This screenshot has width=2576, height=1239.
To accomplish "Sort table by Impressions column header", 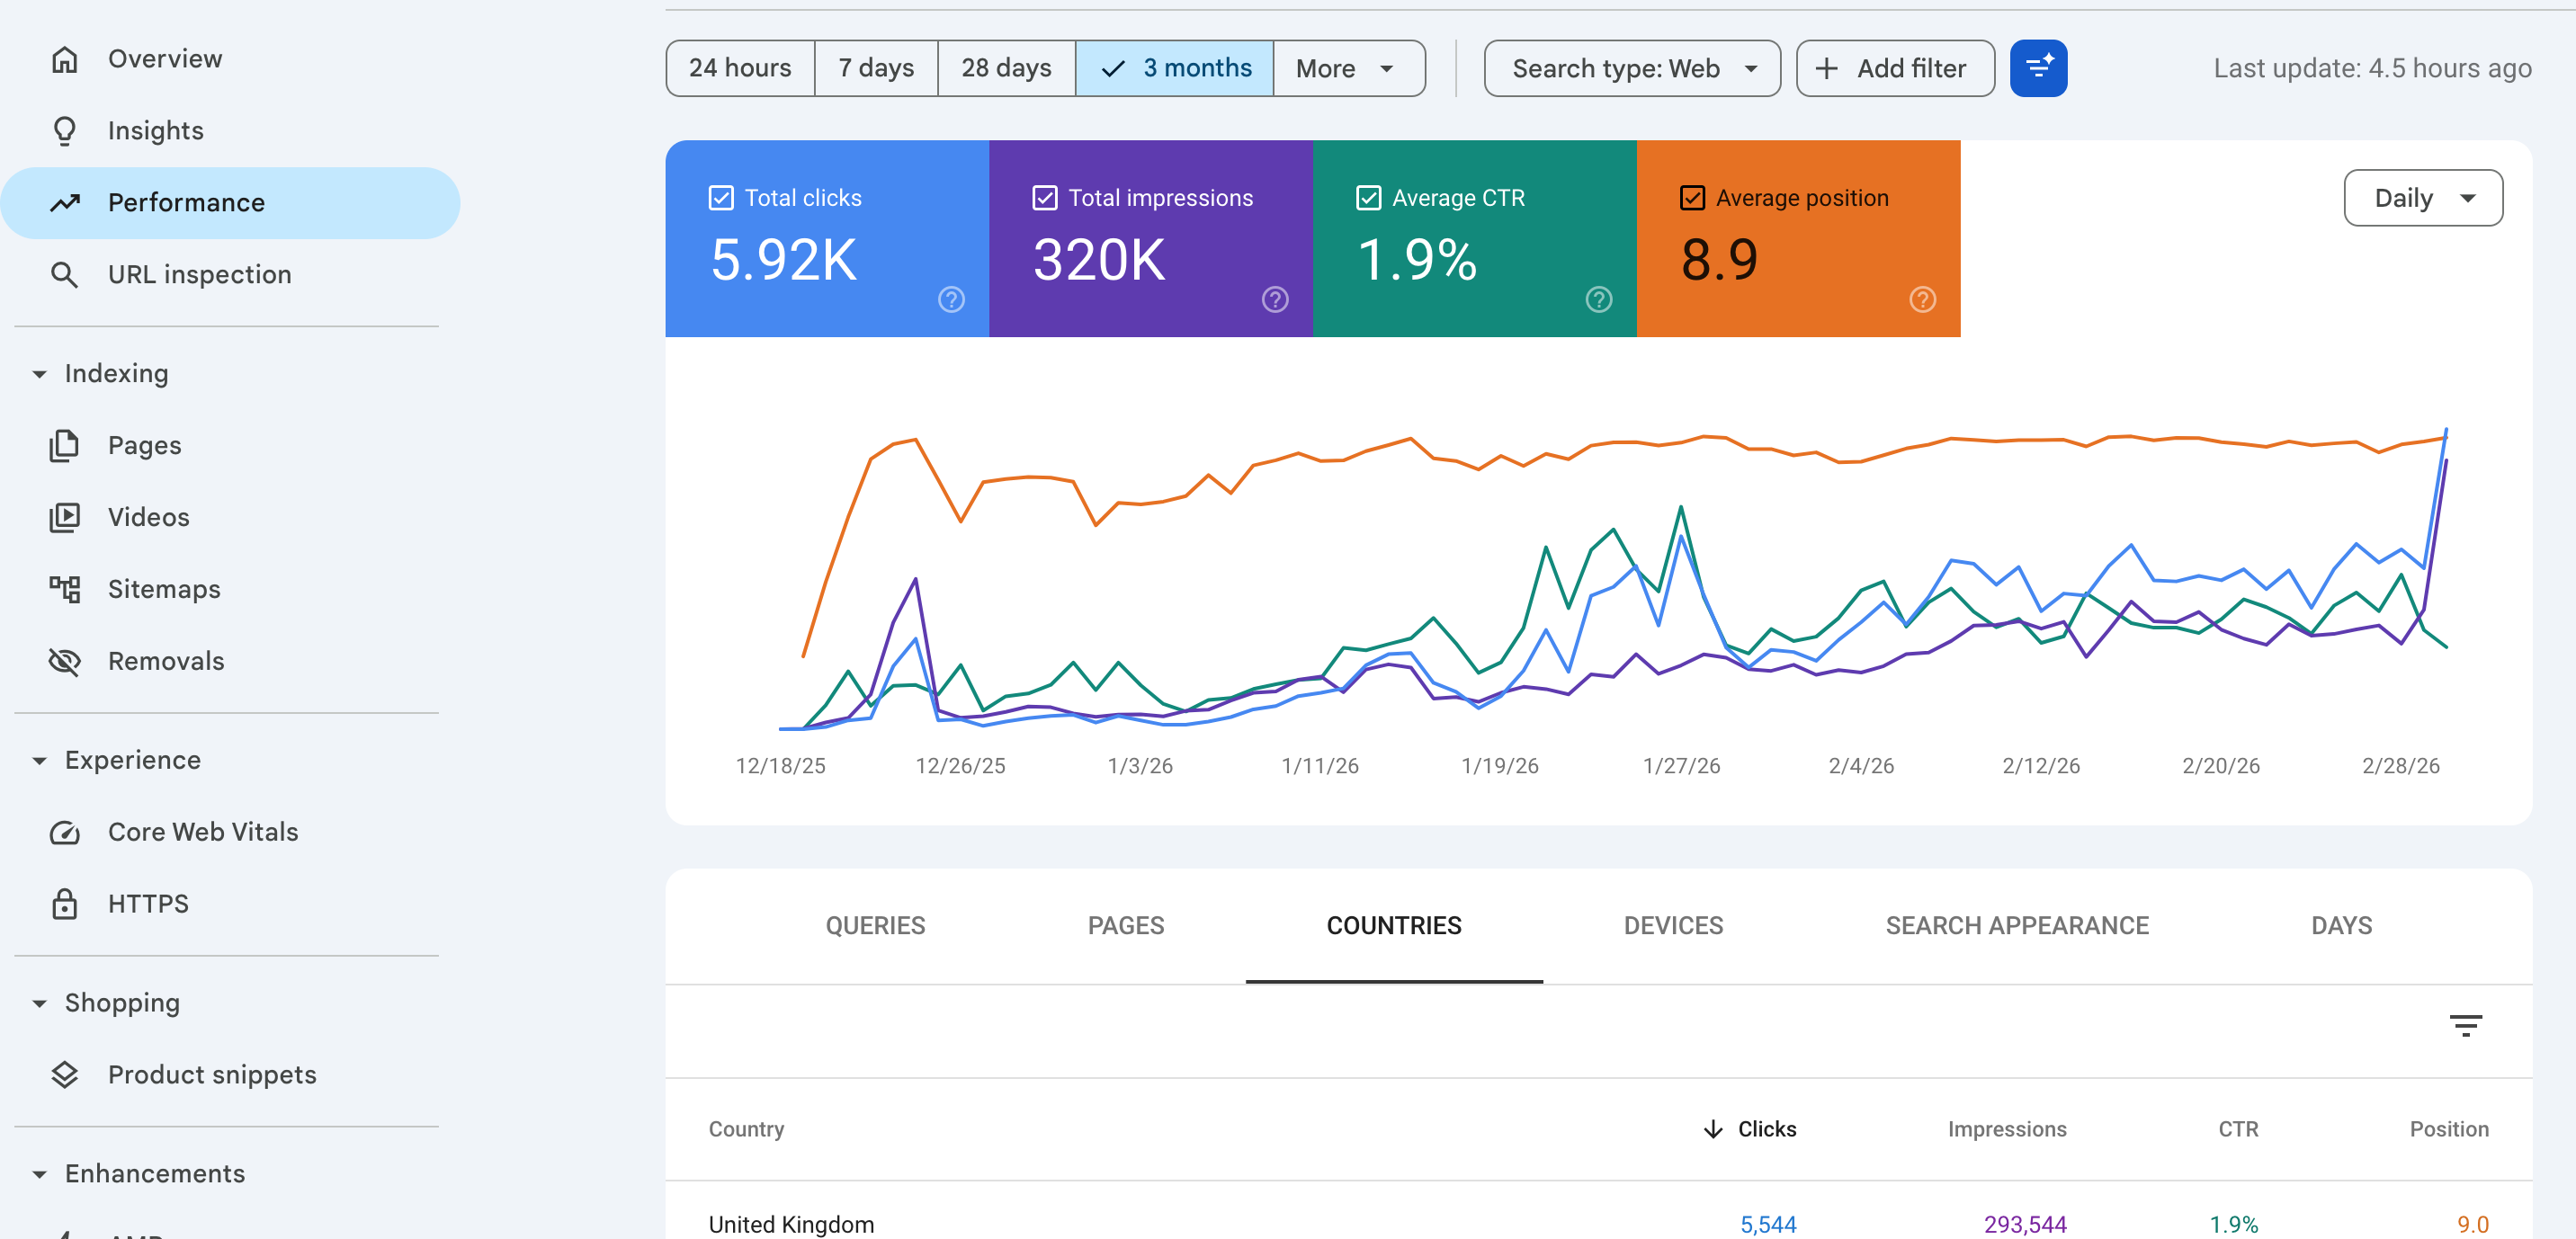I will point(2006,1129).
